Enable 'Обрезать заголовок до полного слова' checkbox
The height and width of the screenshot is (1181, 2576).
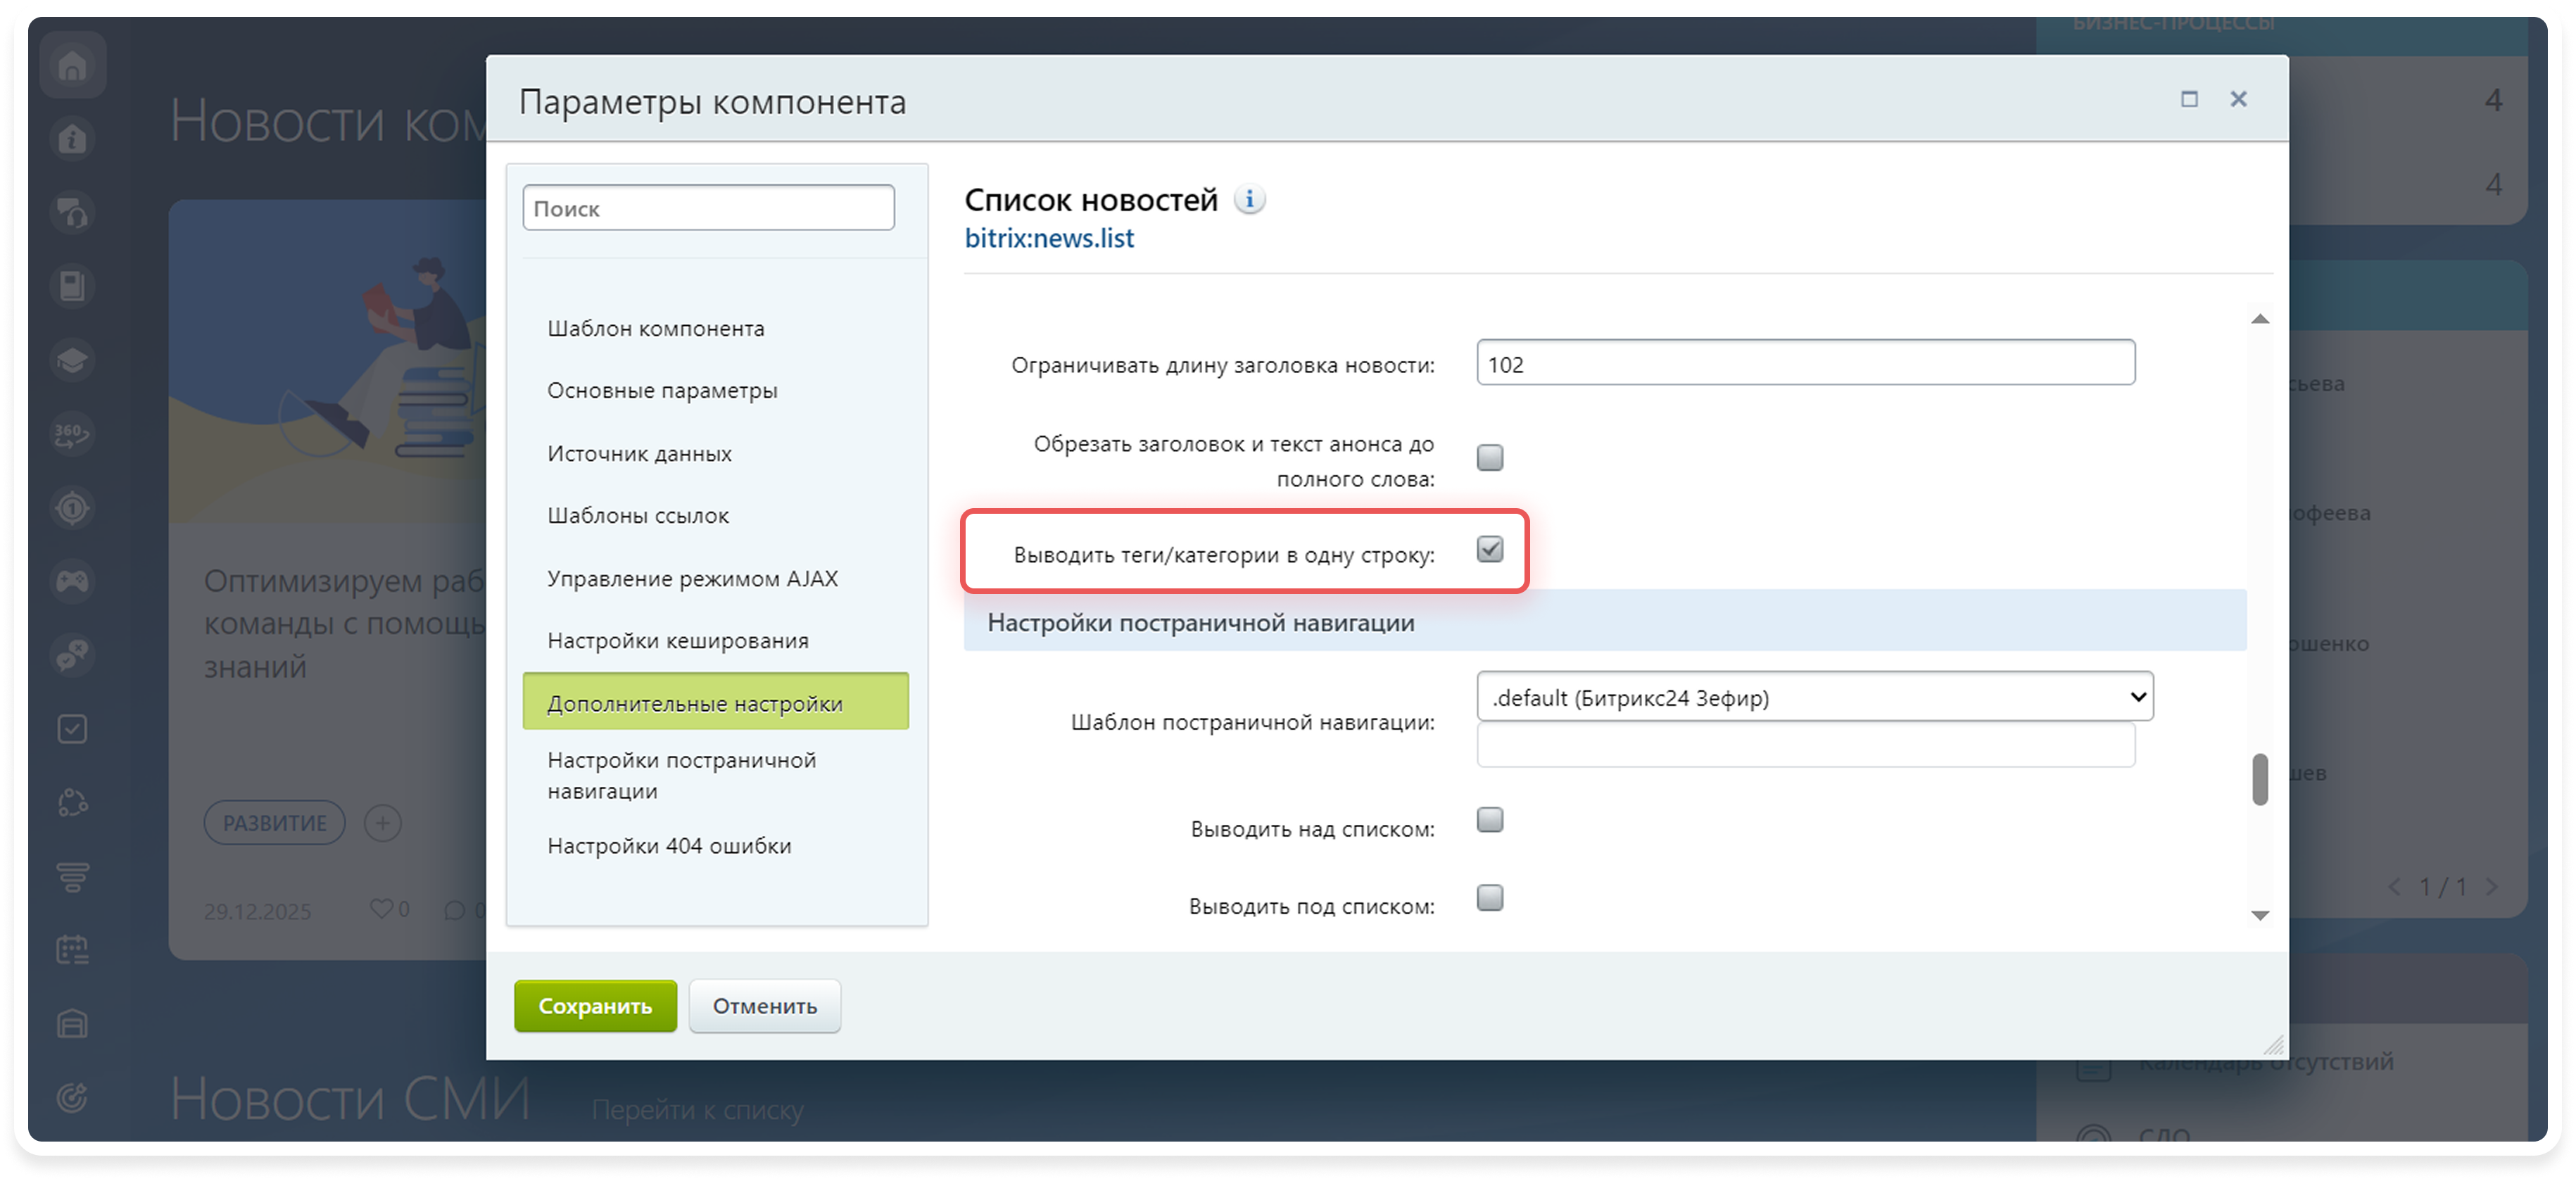tap(1490, 458)
